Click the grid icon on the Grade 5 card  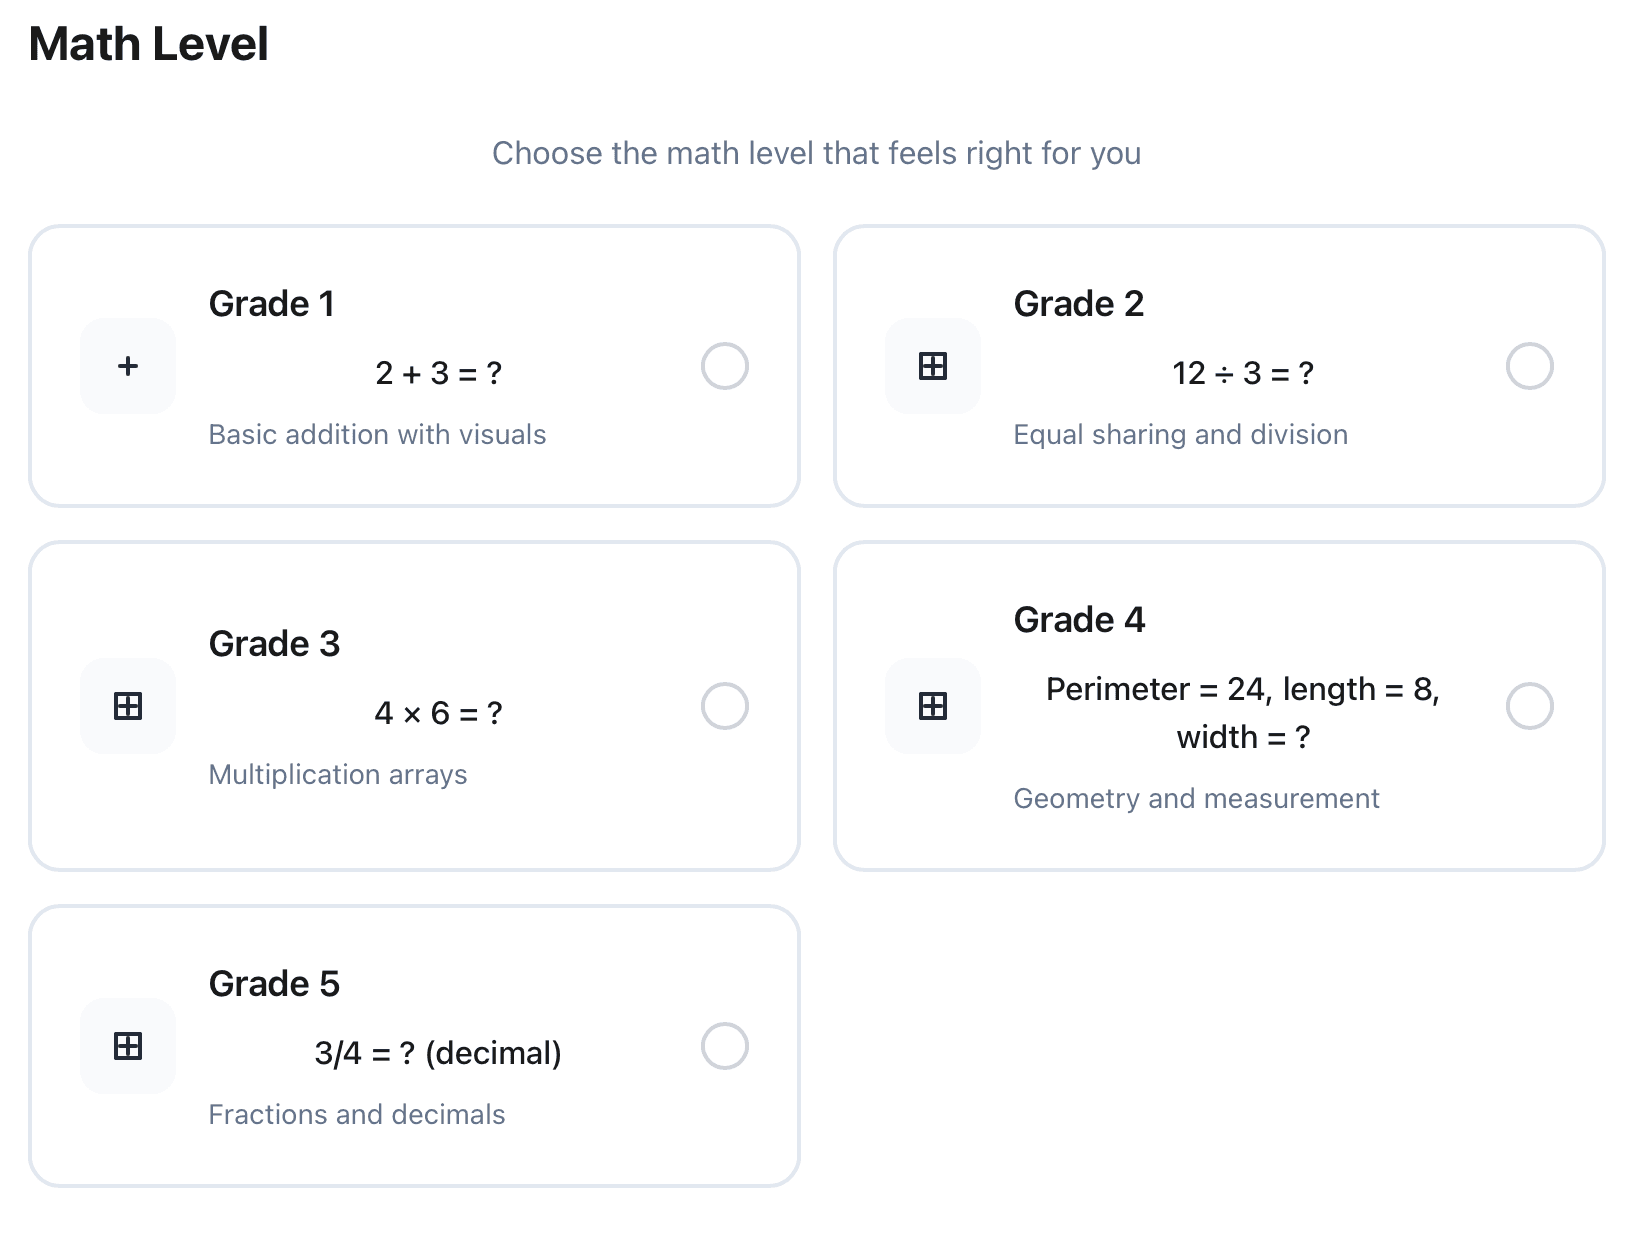click(127, 1046)
